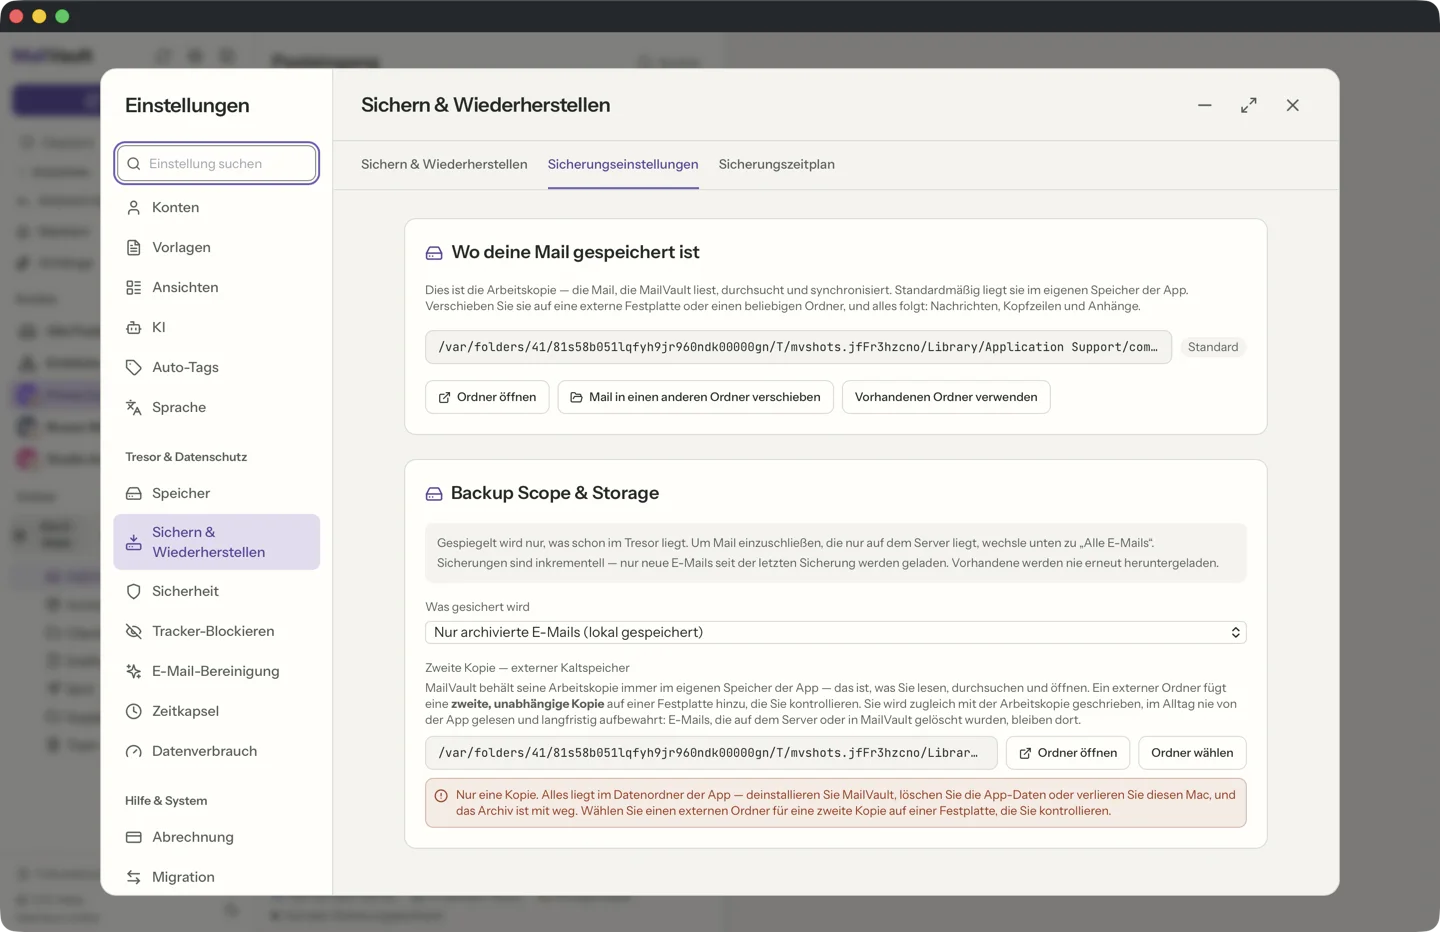
Task: Choose the Sprache translation icon
Action: (x=133, y=407)
